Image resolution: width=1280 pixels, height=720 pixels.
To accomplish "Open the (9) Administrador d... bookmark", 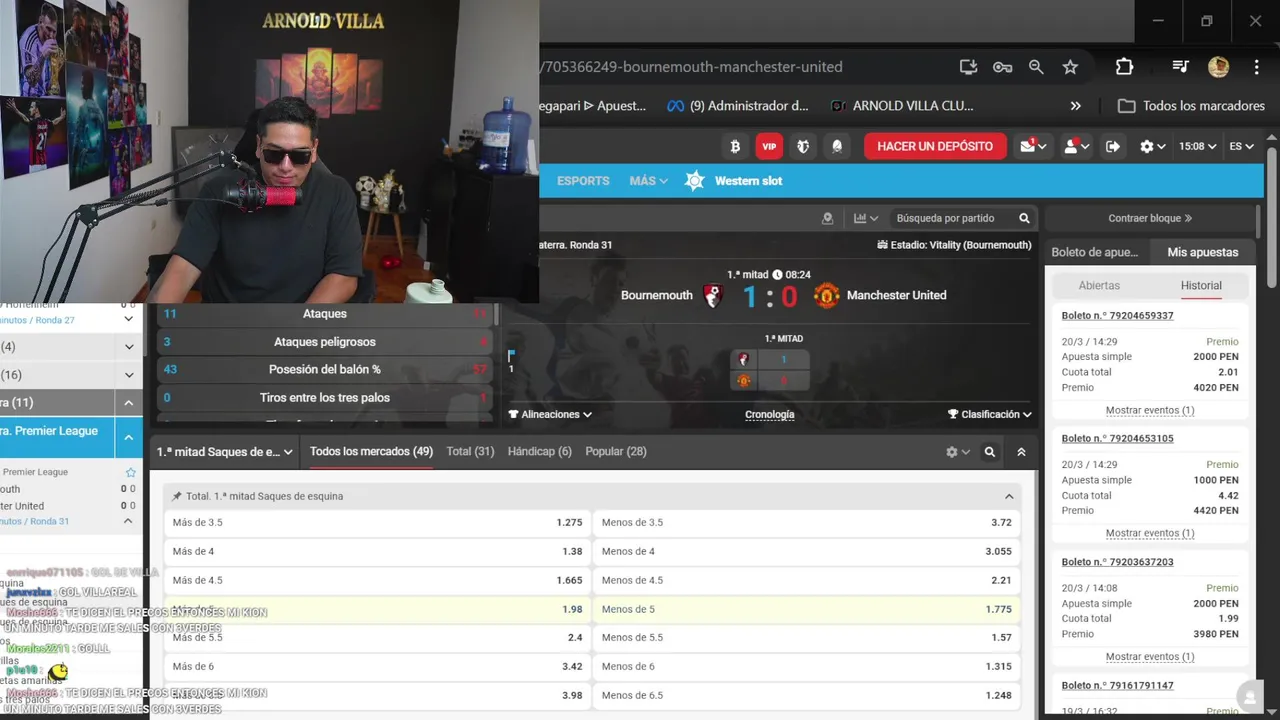I will tap(737, 106).
